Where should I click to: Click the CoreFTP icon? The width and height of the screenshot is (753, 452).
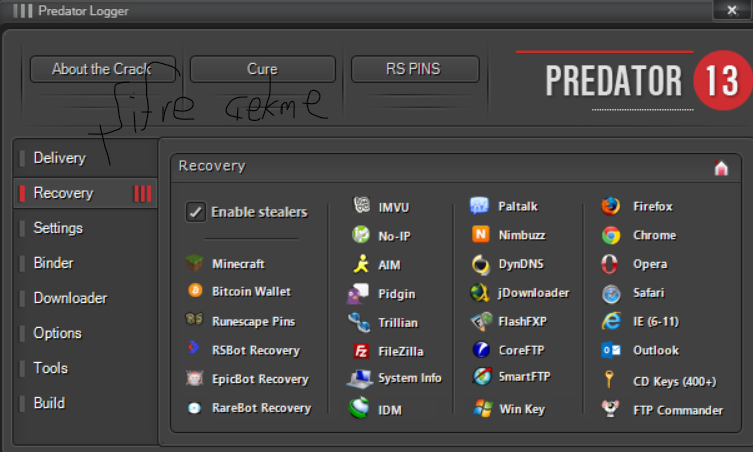click(481, 350)
